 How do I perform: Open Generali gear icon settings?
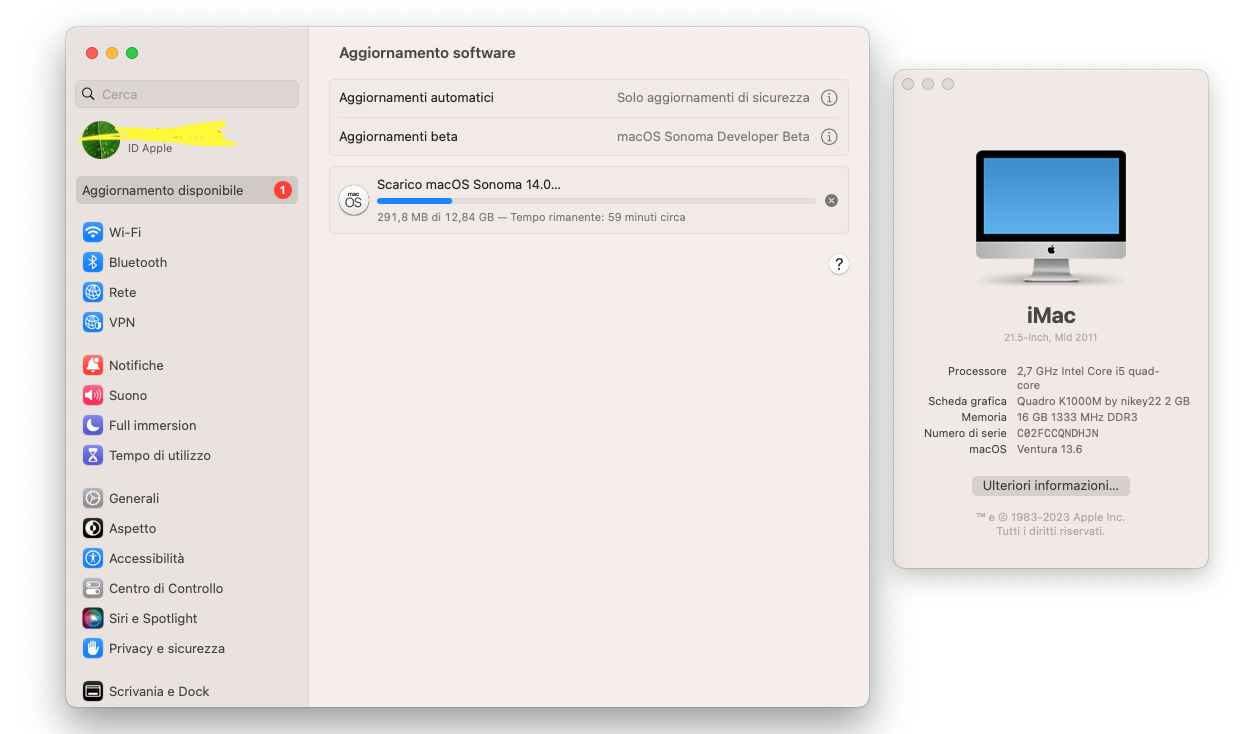(93, 498)
